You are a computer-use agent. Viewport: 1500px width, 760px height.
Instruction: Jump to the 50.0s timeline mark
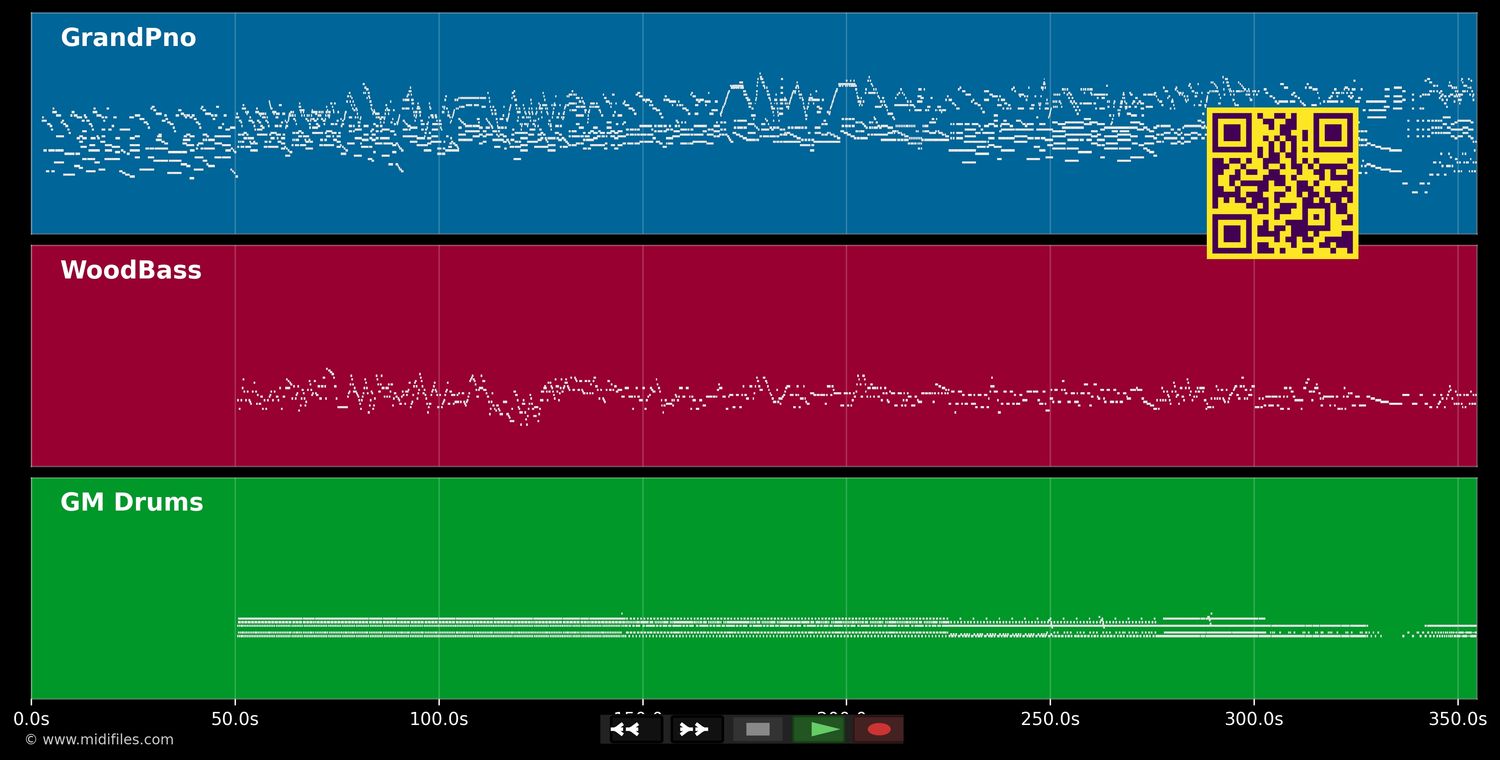click(x=235, y=719)
